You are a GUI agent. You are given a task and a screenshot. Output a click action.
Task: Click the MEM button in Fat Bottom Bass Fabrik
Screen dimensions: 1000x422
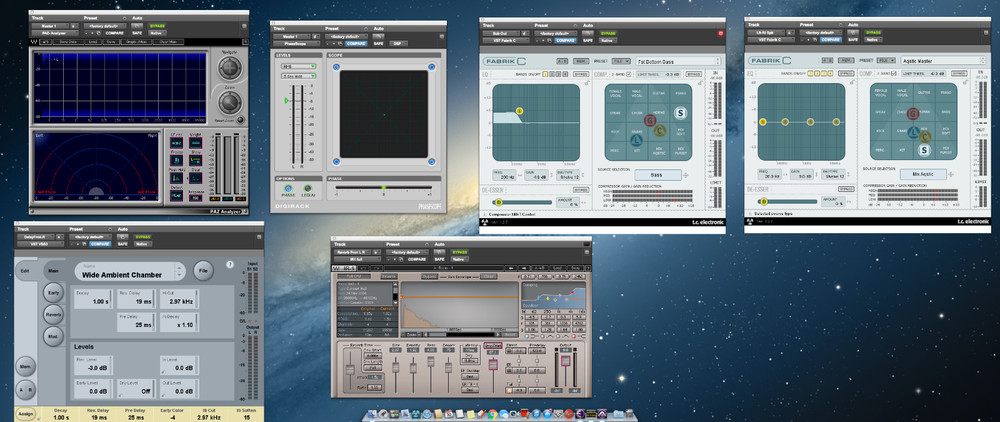click(581, 61)
